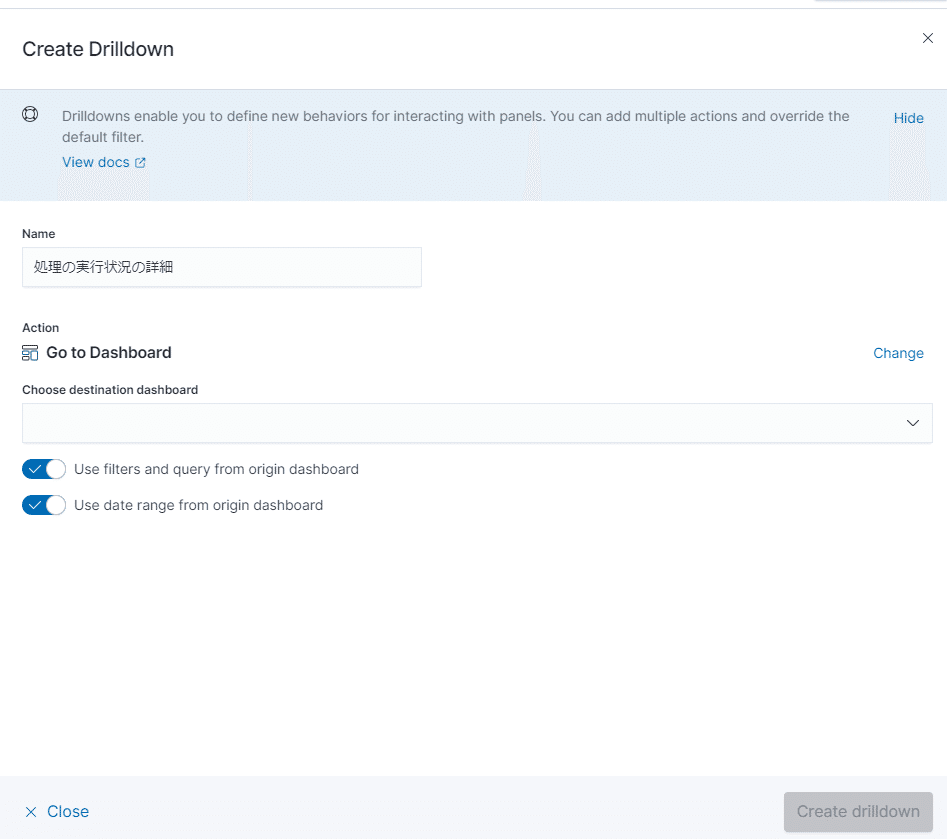Click the lifebuoy help icon in the callout
The height and width of the screenshot is (839, 947).
[x=30, y=115]
